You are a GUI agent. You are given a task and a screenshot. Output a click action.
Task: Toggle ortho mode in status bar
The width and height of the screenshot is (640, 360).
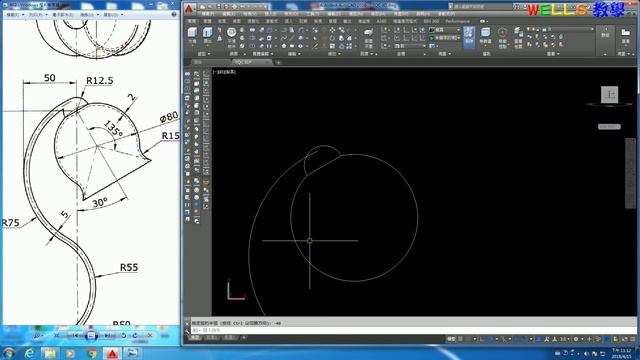pyautogui.click(x=482, y=339)
